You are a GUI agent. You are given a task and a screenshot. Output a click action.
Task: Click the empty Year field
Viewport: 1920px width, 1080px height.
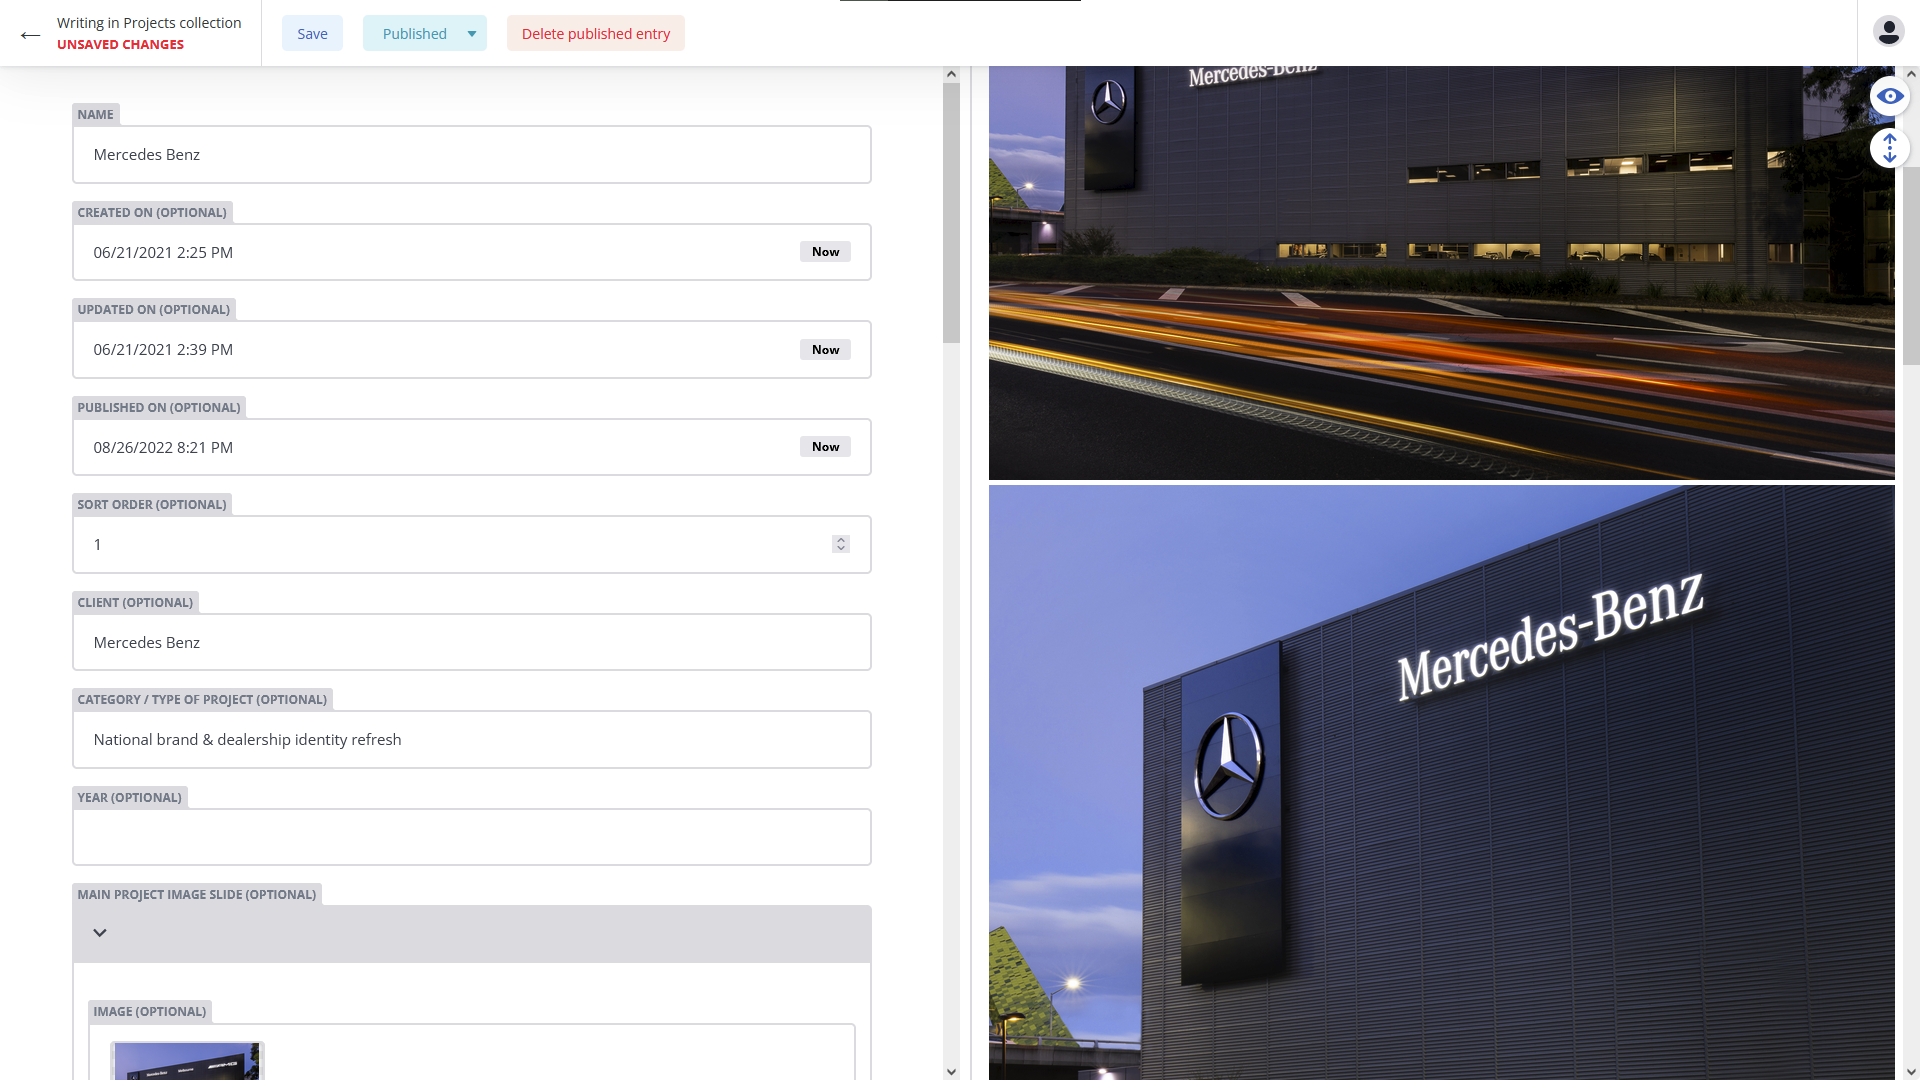click(x=472, y=837)
